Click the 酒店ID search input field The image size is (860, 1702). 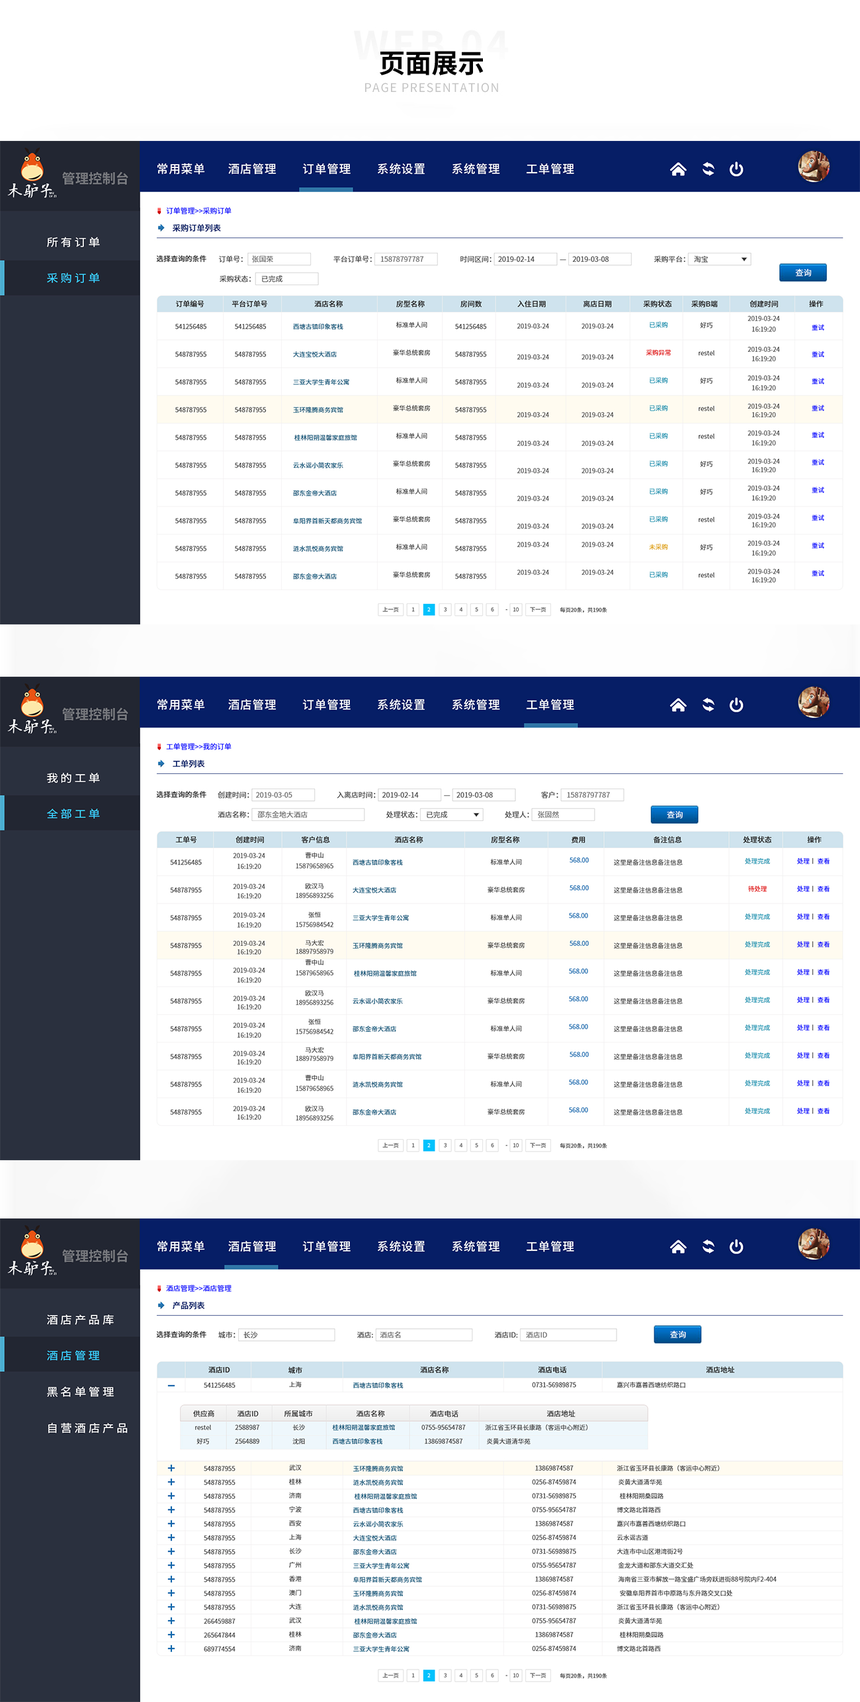point(568,1335)
